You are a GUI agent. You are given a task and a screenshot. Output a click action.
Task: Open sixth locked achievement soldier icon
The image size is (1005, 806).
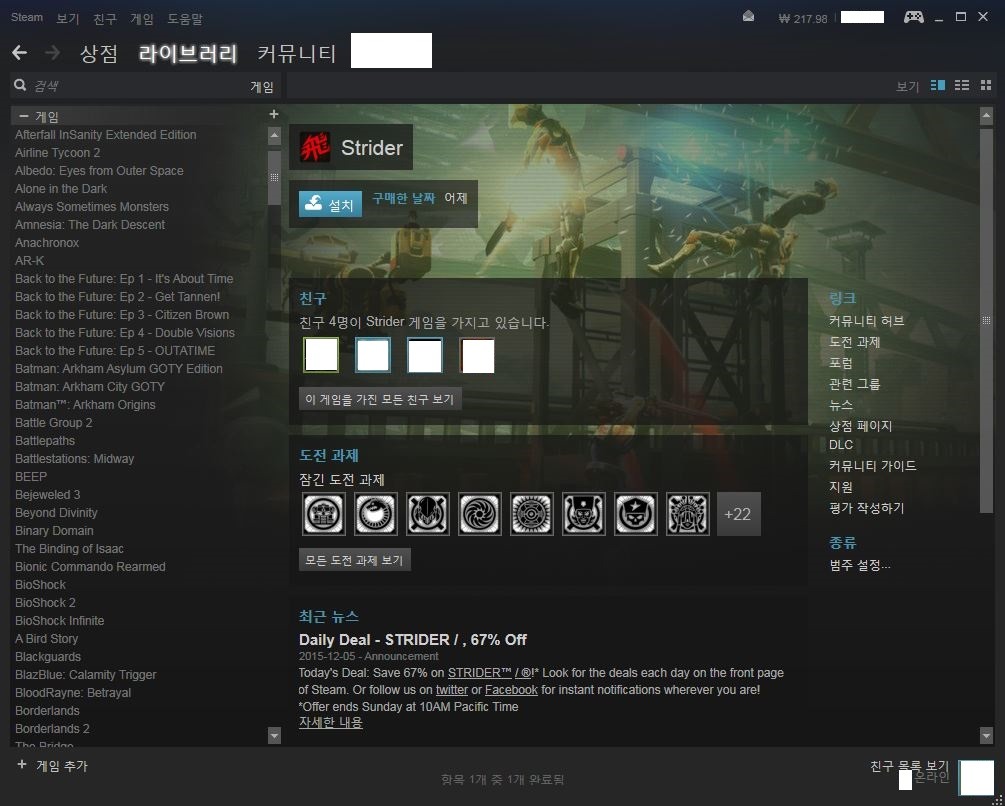tap(583, 514)
